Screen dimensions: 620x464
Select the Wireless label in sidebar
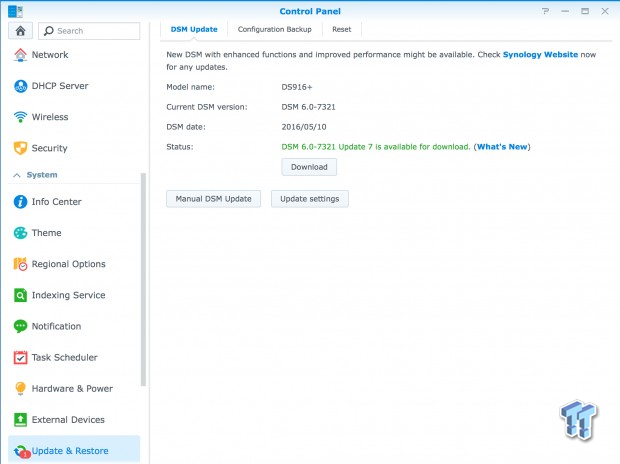coord(50,117)
